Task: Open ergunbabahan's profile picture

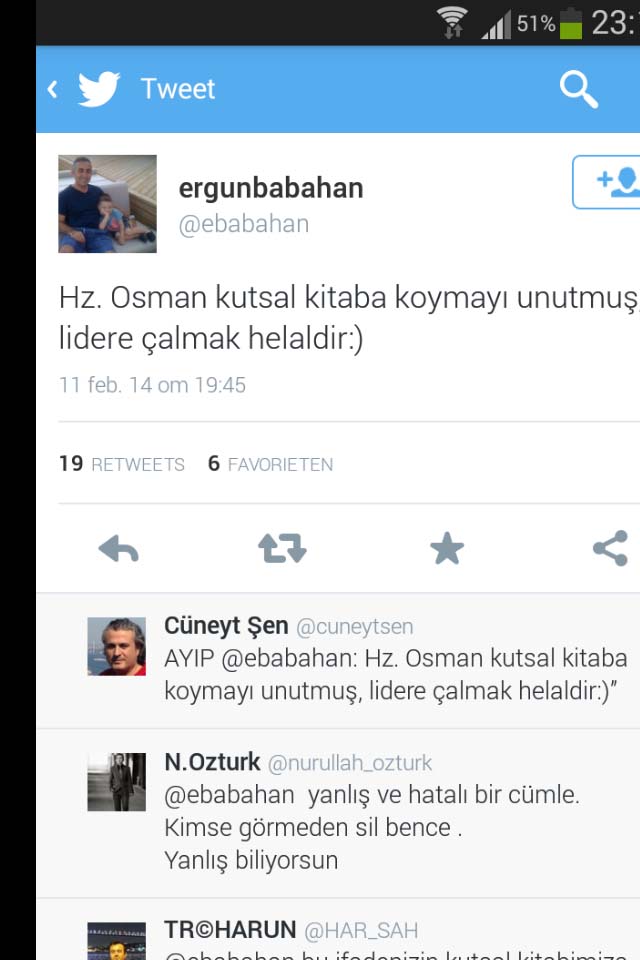Action: point(107,204)
